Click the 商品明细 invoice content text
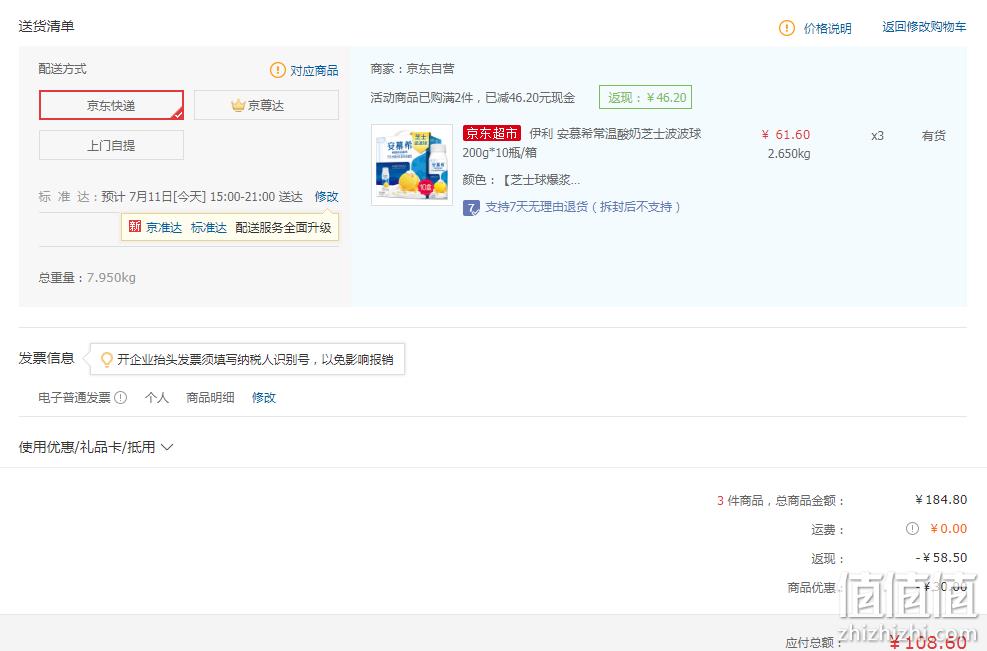The width and height of the screenshot is (987, 651). click(210, 397)
